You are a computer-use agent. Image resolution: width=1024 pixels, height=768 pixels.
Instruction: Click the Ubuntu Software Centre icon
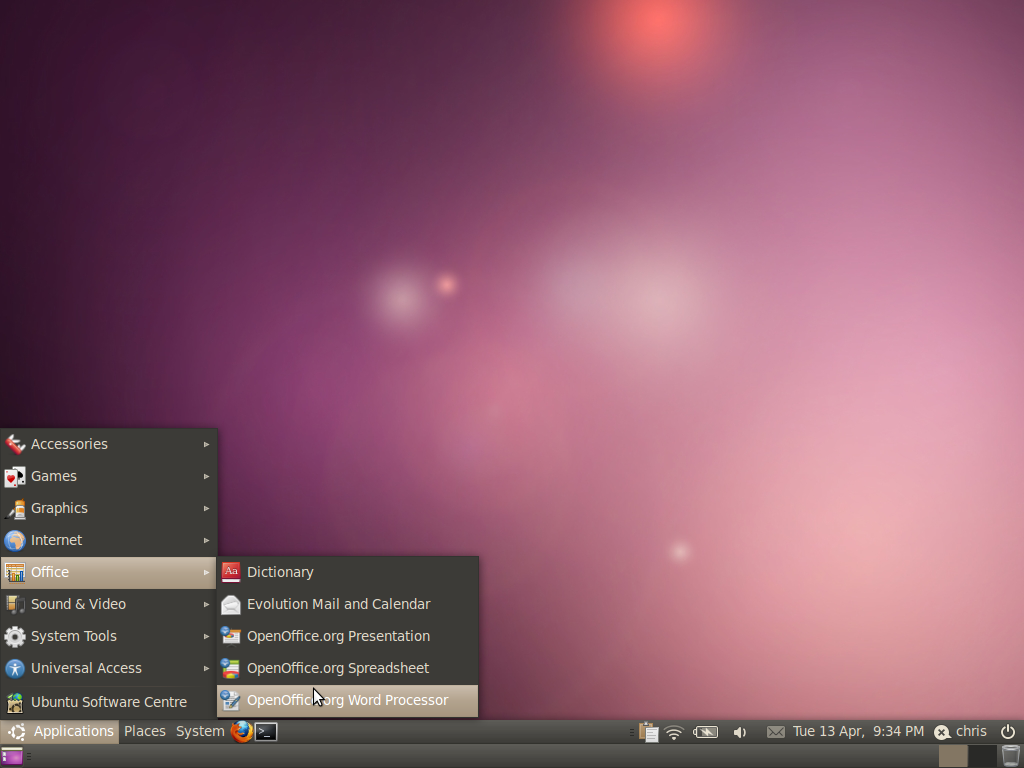point(14,703)
